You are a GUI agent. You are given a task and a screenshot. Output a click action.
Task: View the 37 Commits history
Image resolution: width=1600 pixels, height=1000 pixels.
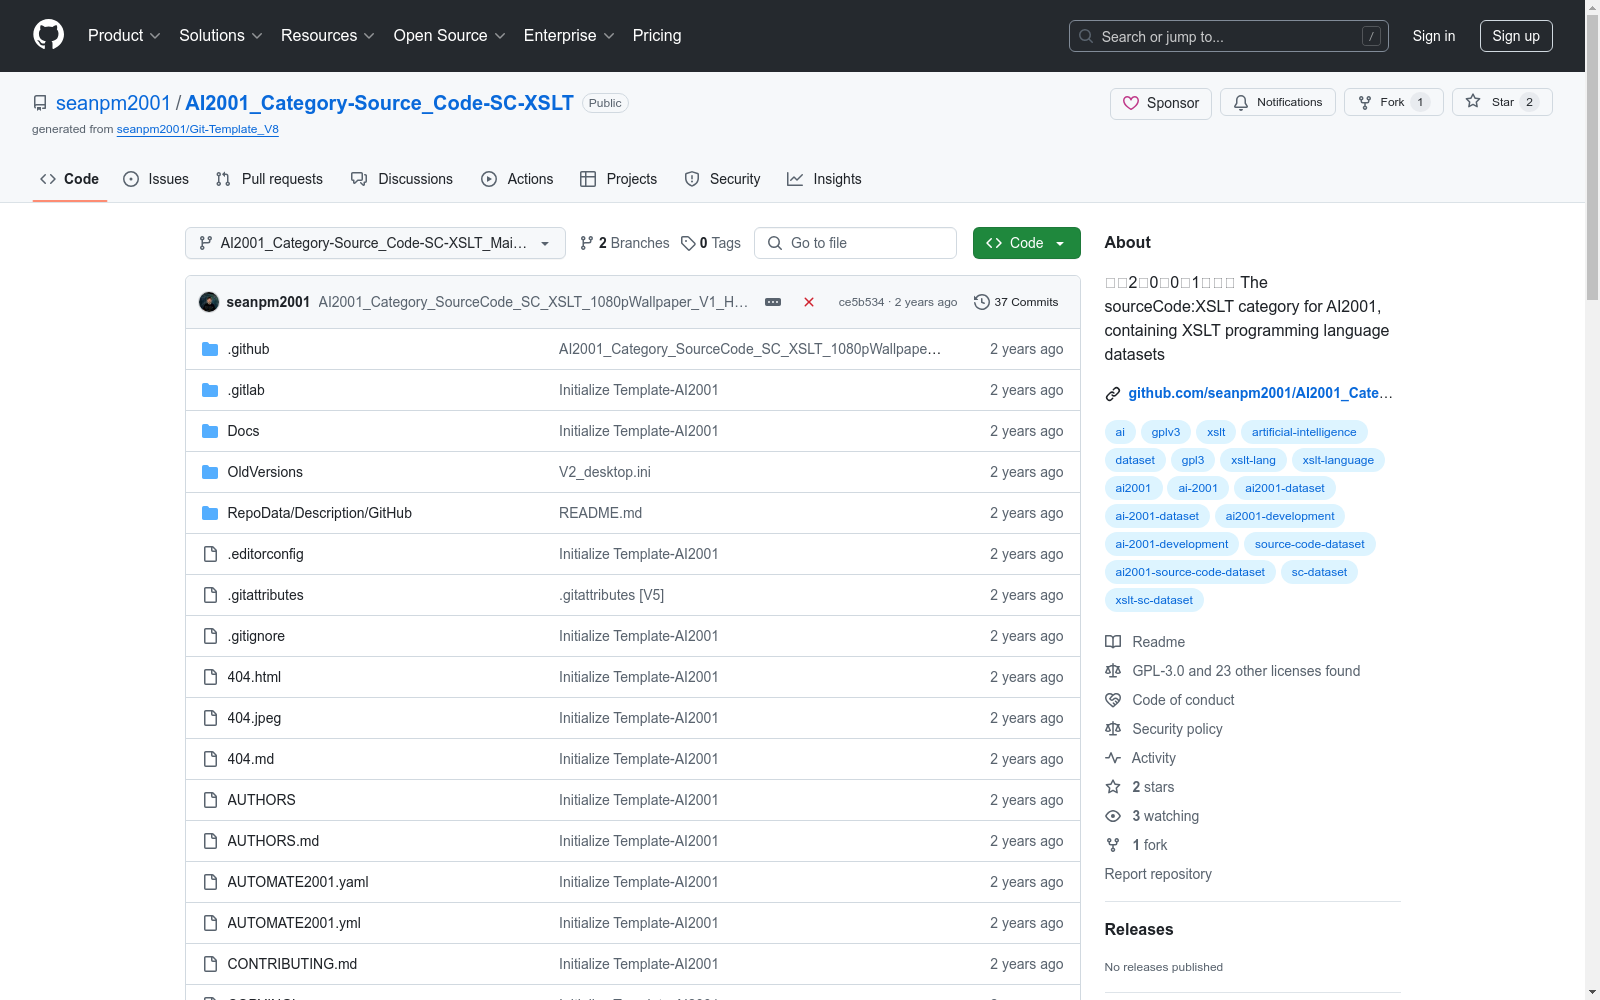[x=1016, y=302]
